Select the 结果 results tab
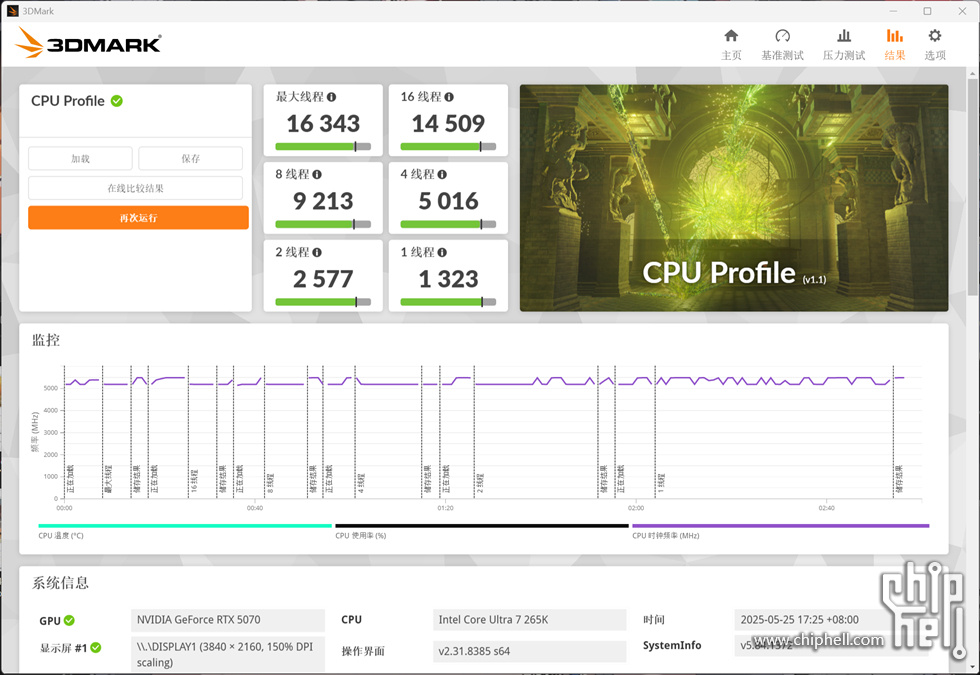The width and height of the screenshot is (980, 675). 895,44
